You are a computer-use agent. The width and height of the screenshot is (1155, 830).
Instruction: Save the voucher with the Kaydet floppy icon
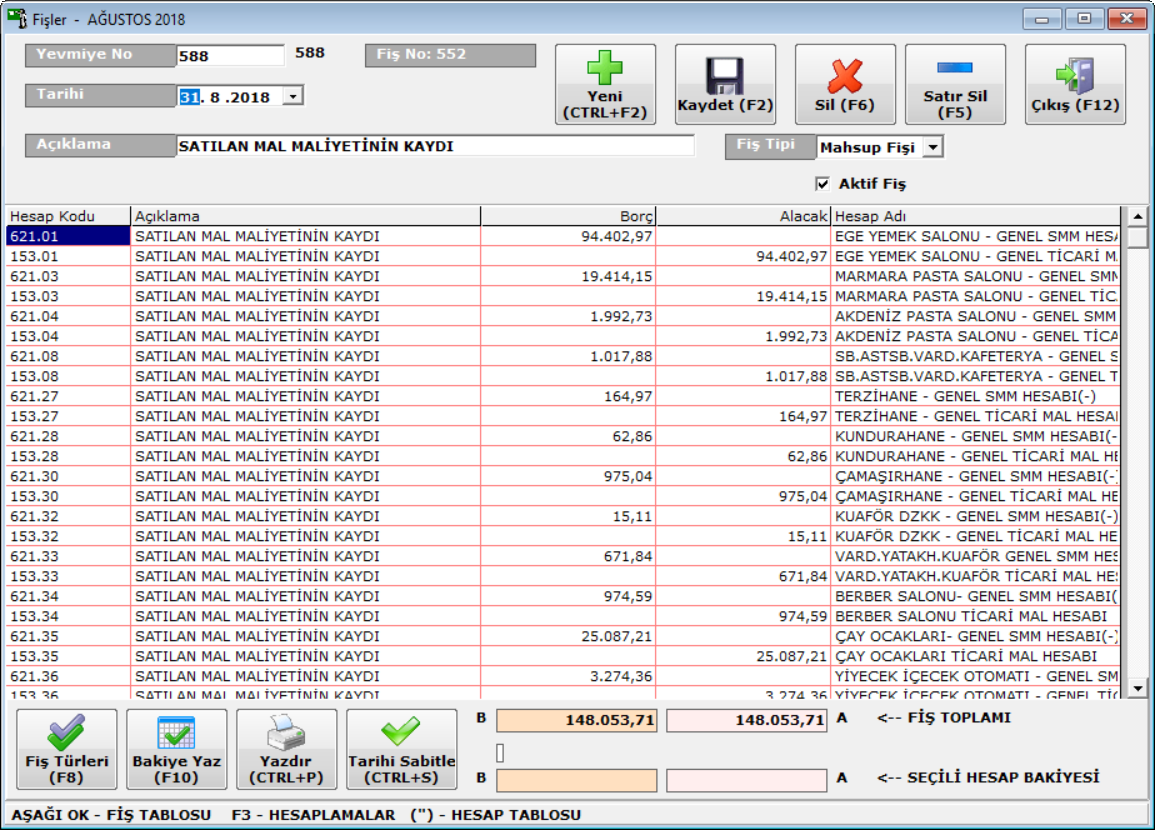[x=725, y=75]
